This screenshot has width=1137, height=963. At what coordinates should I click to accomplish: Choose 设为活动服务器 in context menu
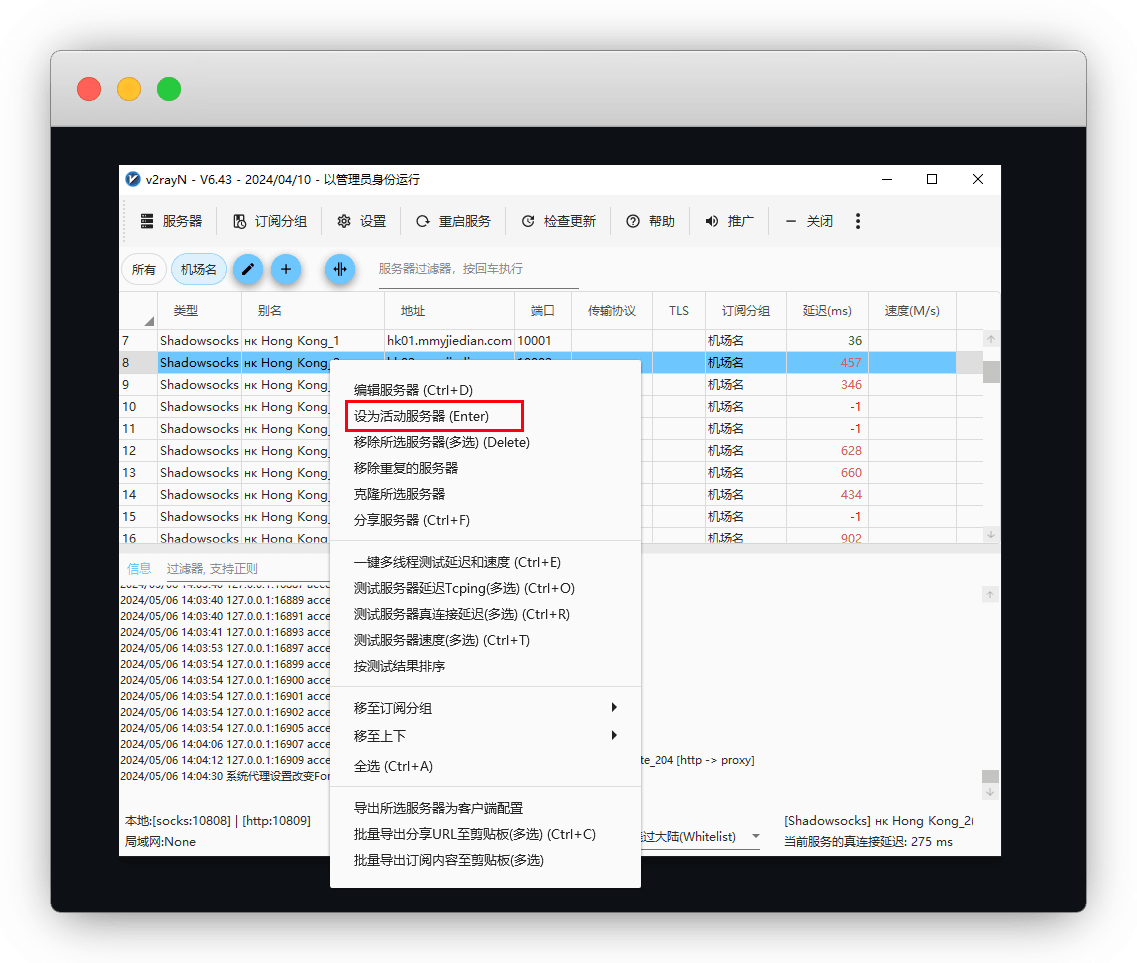tap(421, 416)
